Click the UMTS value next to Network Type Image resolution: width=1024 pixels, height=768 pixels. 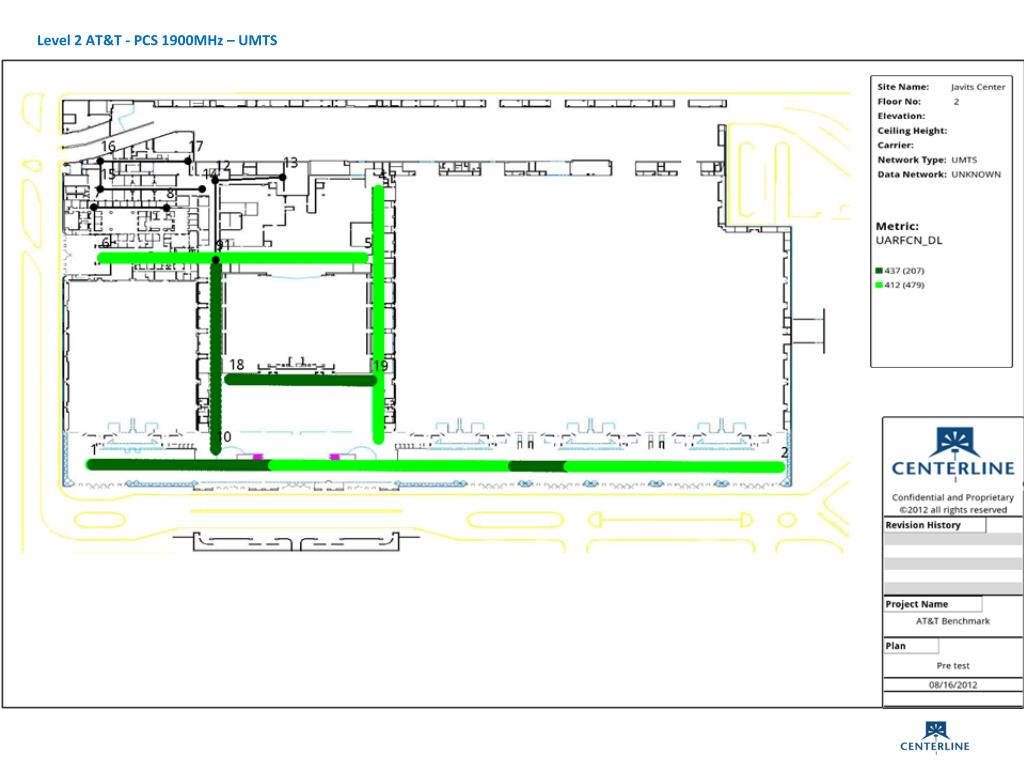coord(964,160)
